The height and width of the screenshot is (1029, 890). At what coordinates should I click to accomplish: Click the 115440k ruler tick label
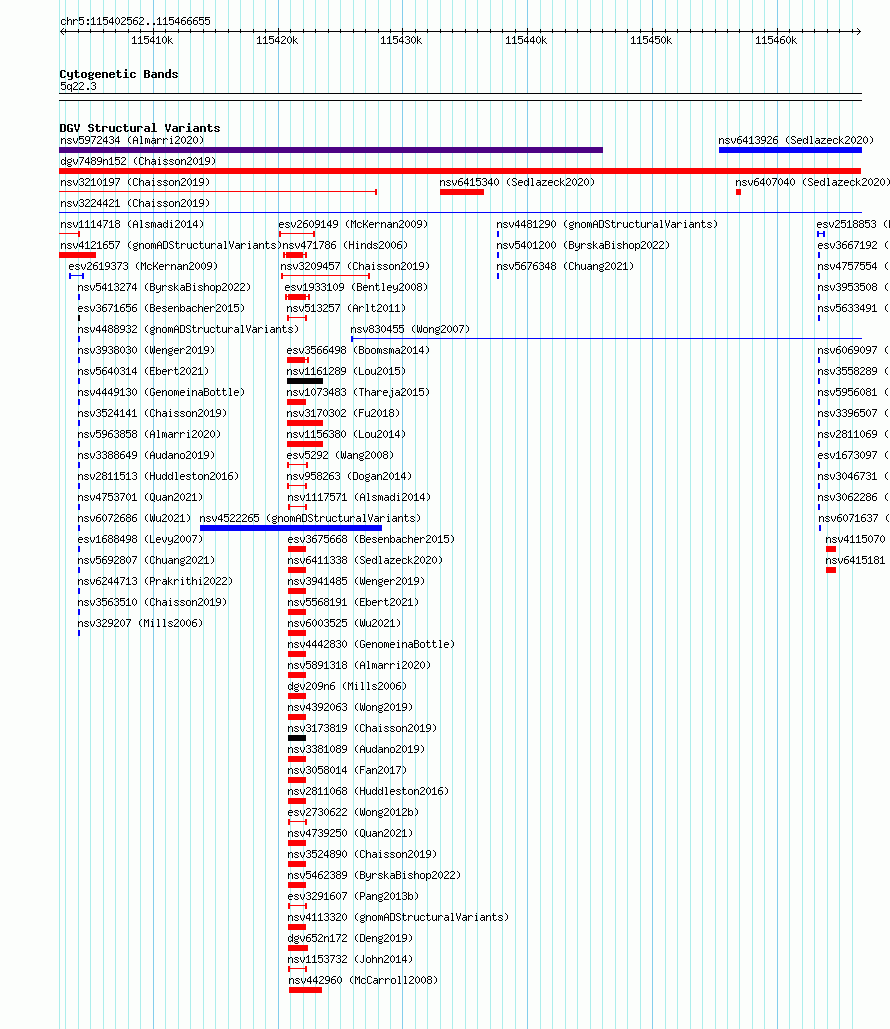526,41
